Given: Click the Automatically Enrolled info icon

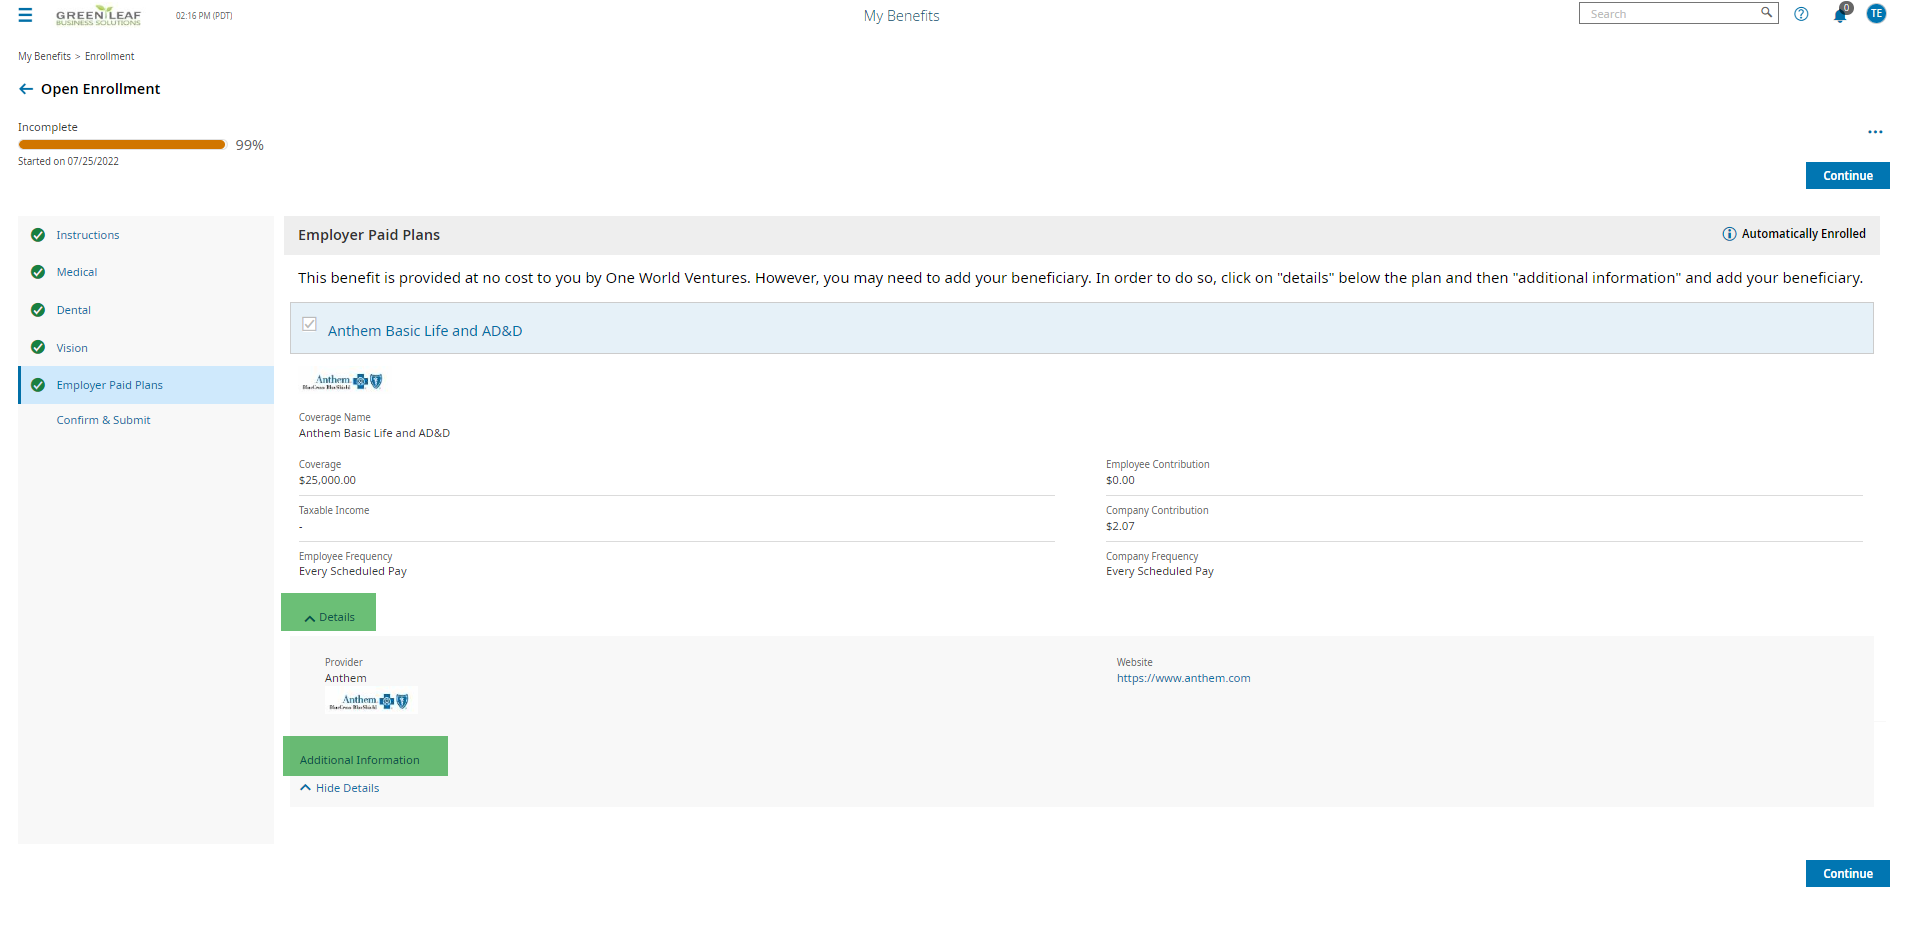Looking at the screenshot, I should (1729, 234).
